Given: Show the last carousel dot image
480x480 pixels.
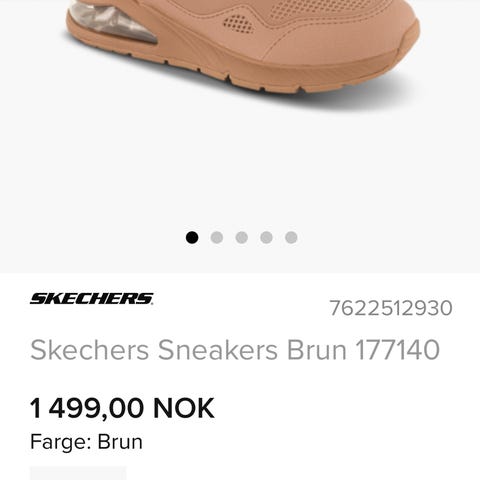Looking at the screenshot, I should [x=291, y=238].
